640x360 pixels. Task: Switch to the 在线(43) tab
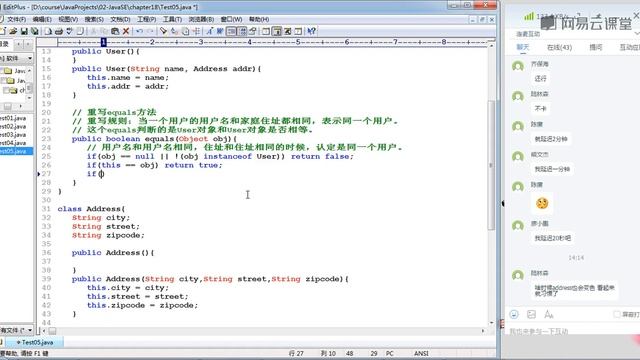[559, 47]
